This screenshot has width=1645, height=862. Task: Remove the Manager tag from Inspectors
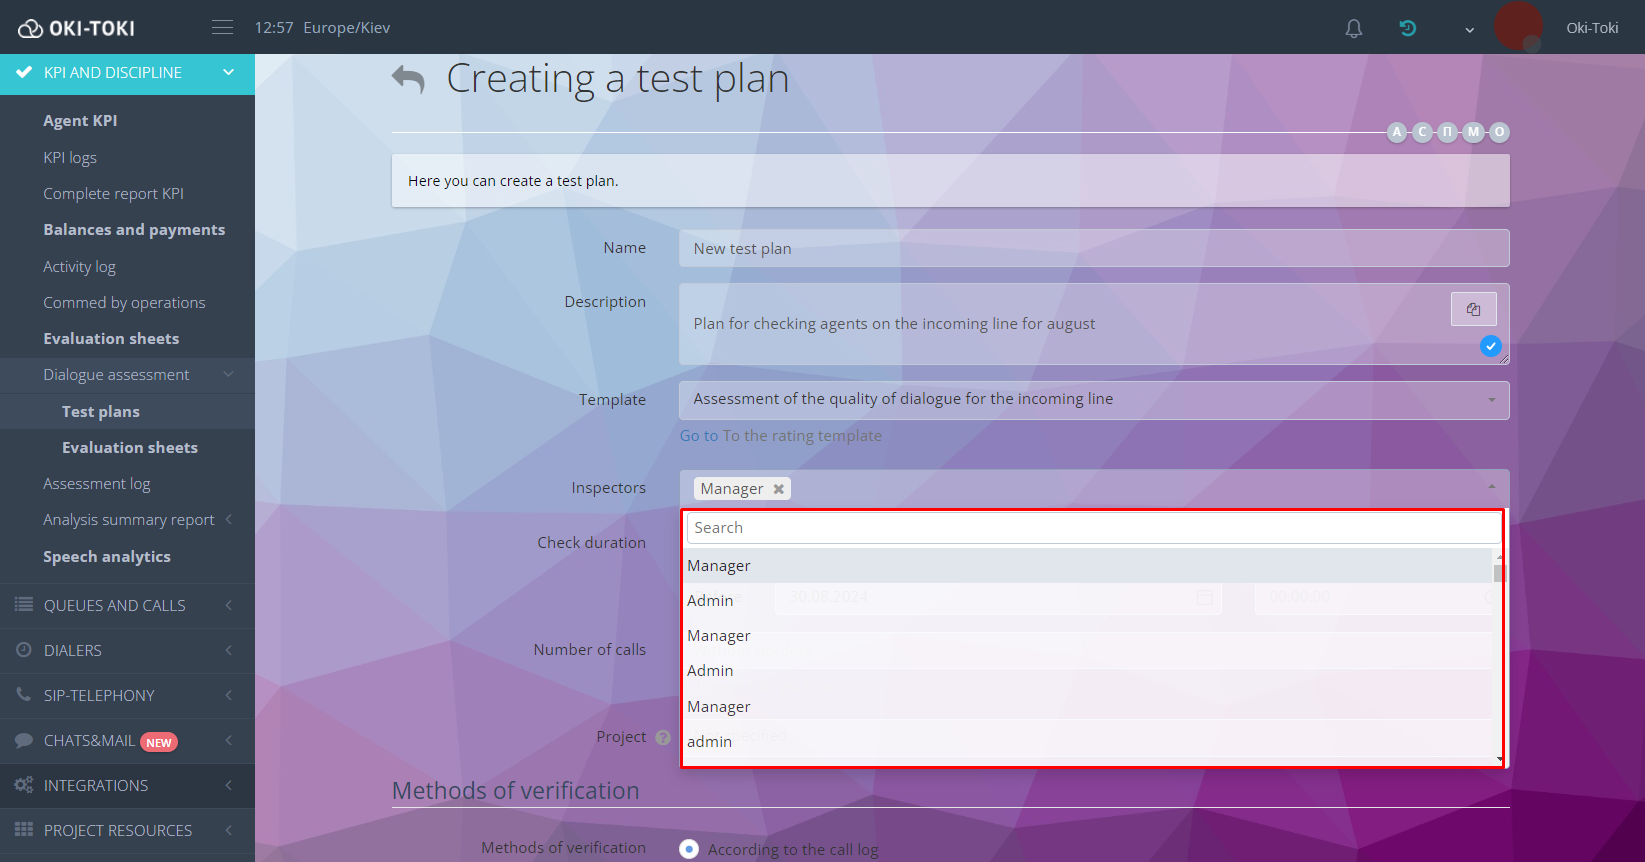[x=779, y=489]
